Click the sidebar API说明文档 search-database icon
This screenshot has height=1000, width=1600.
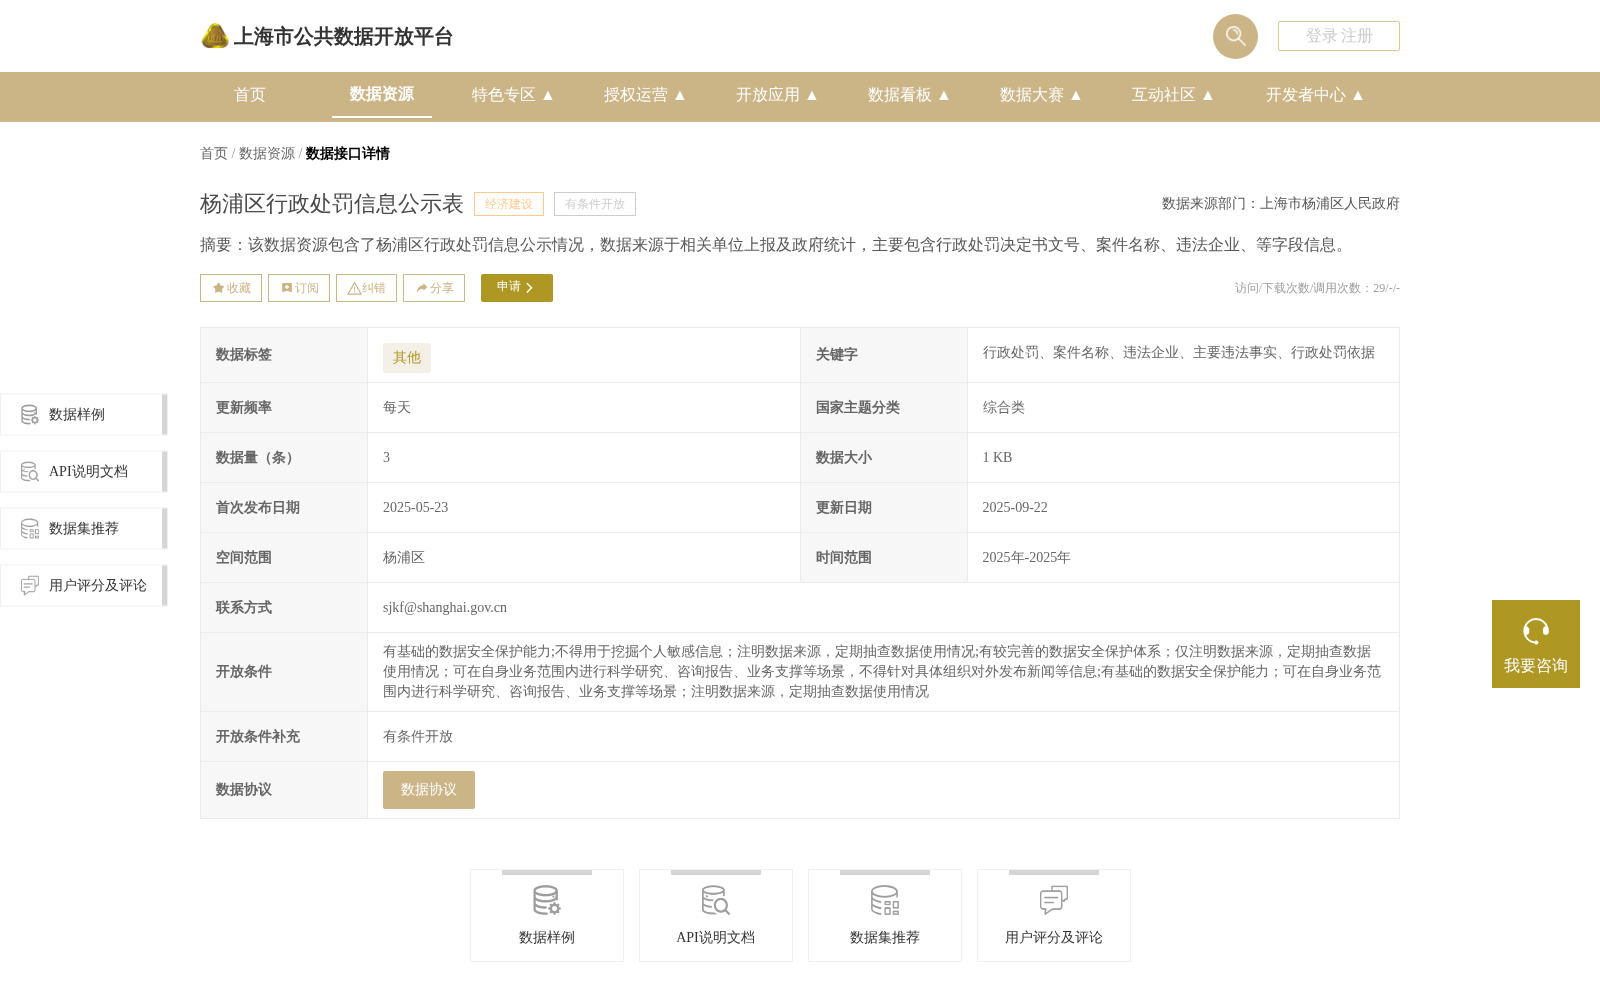pyautogui.click(x=30, y=471)
